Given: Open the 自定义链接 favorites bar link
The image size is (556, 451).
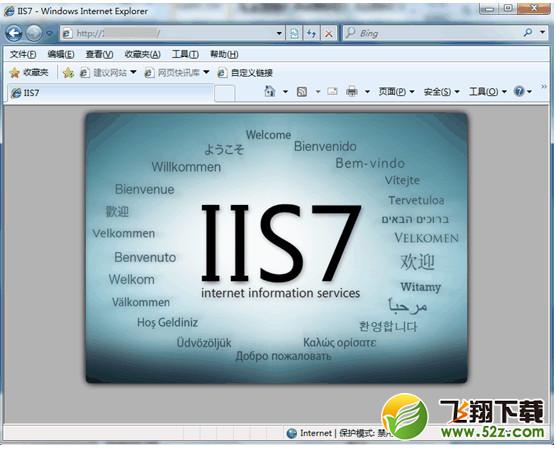Looking at the screenshot, I should [x=245, y=73].
